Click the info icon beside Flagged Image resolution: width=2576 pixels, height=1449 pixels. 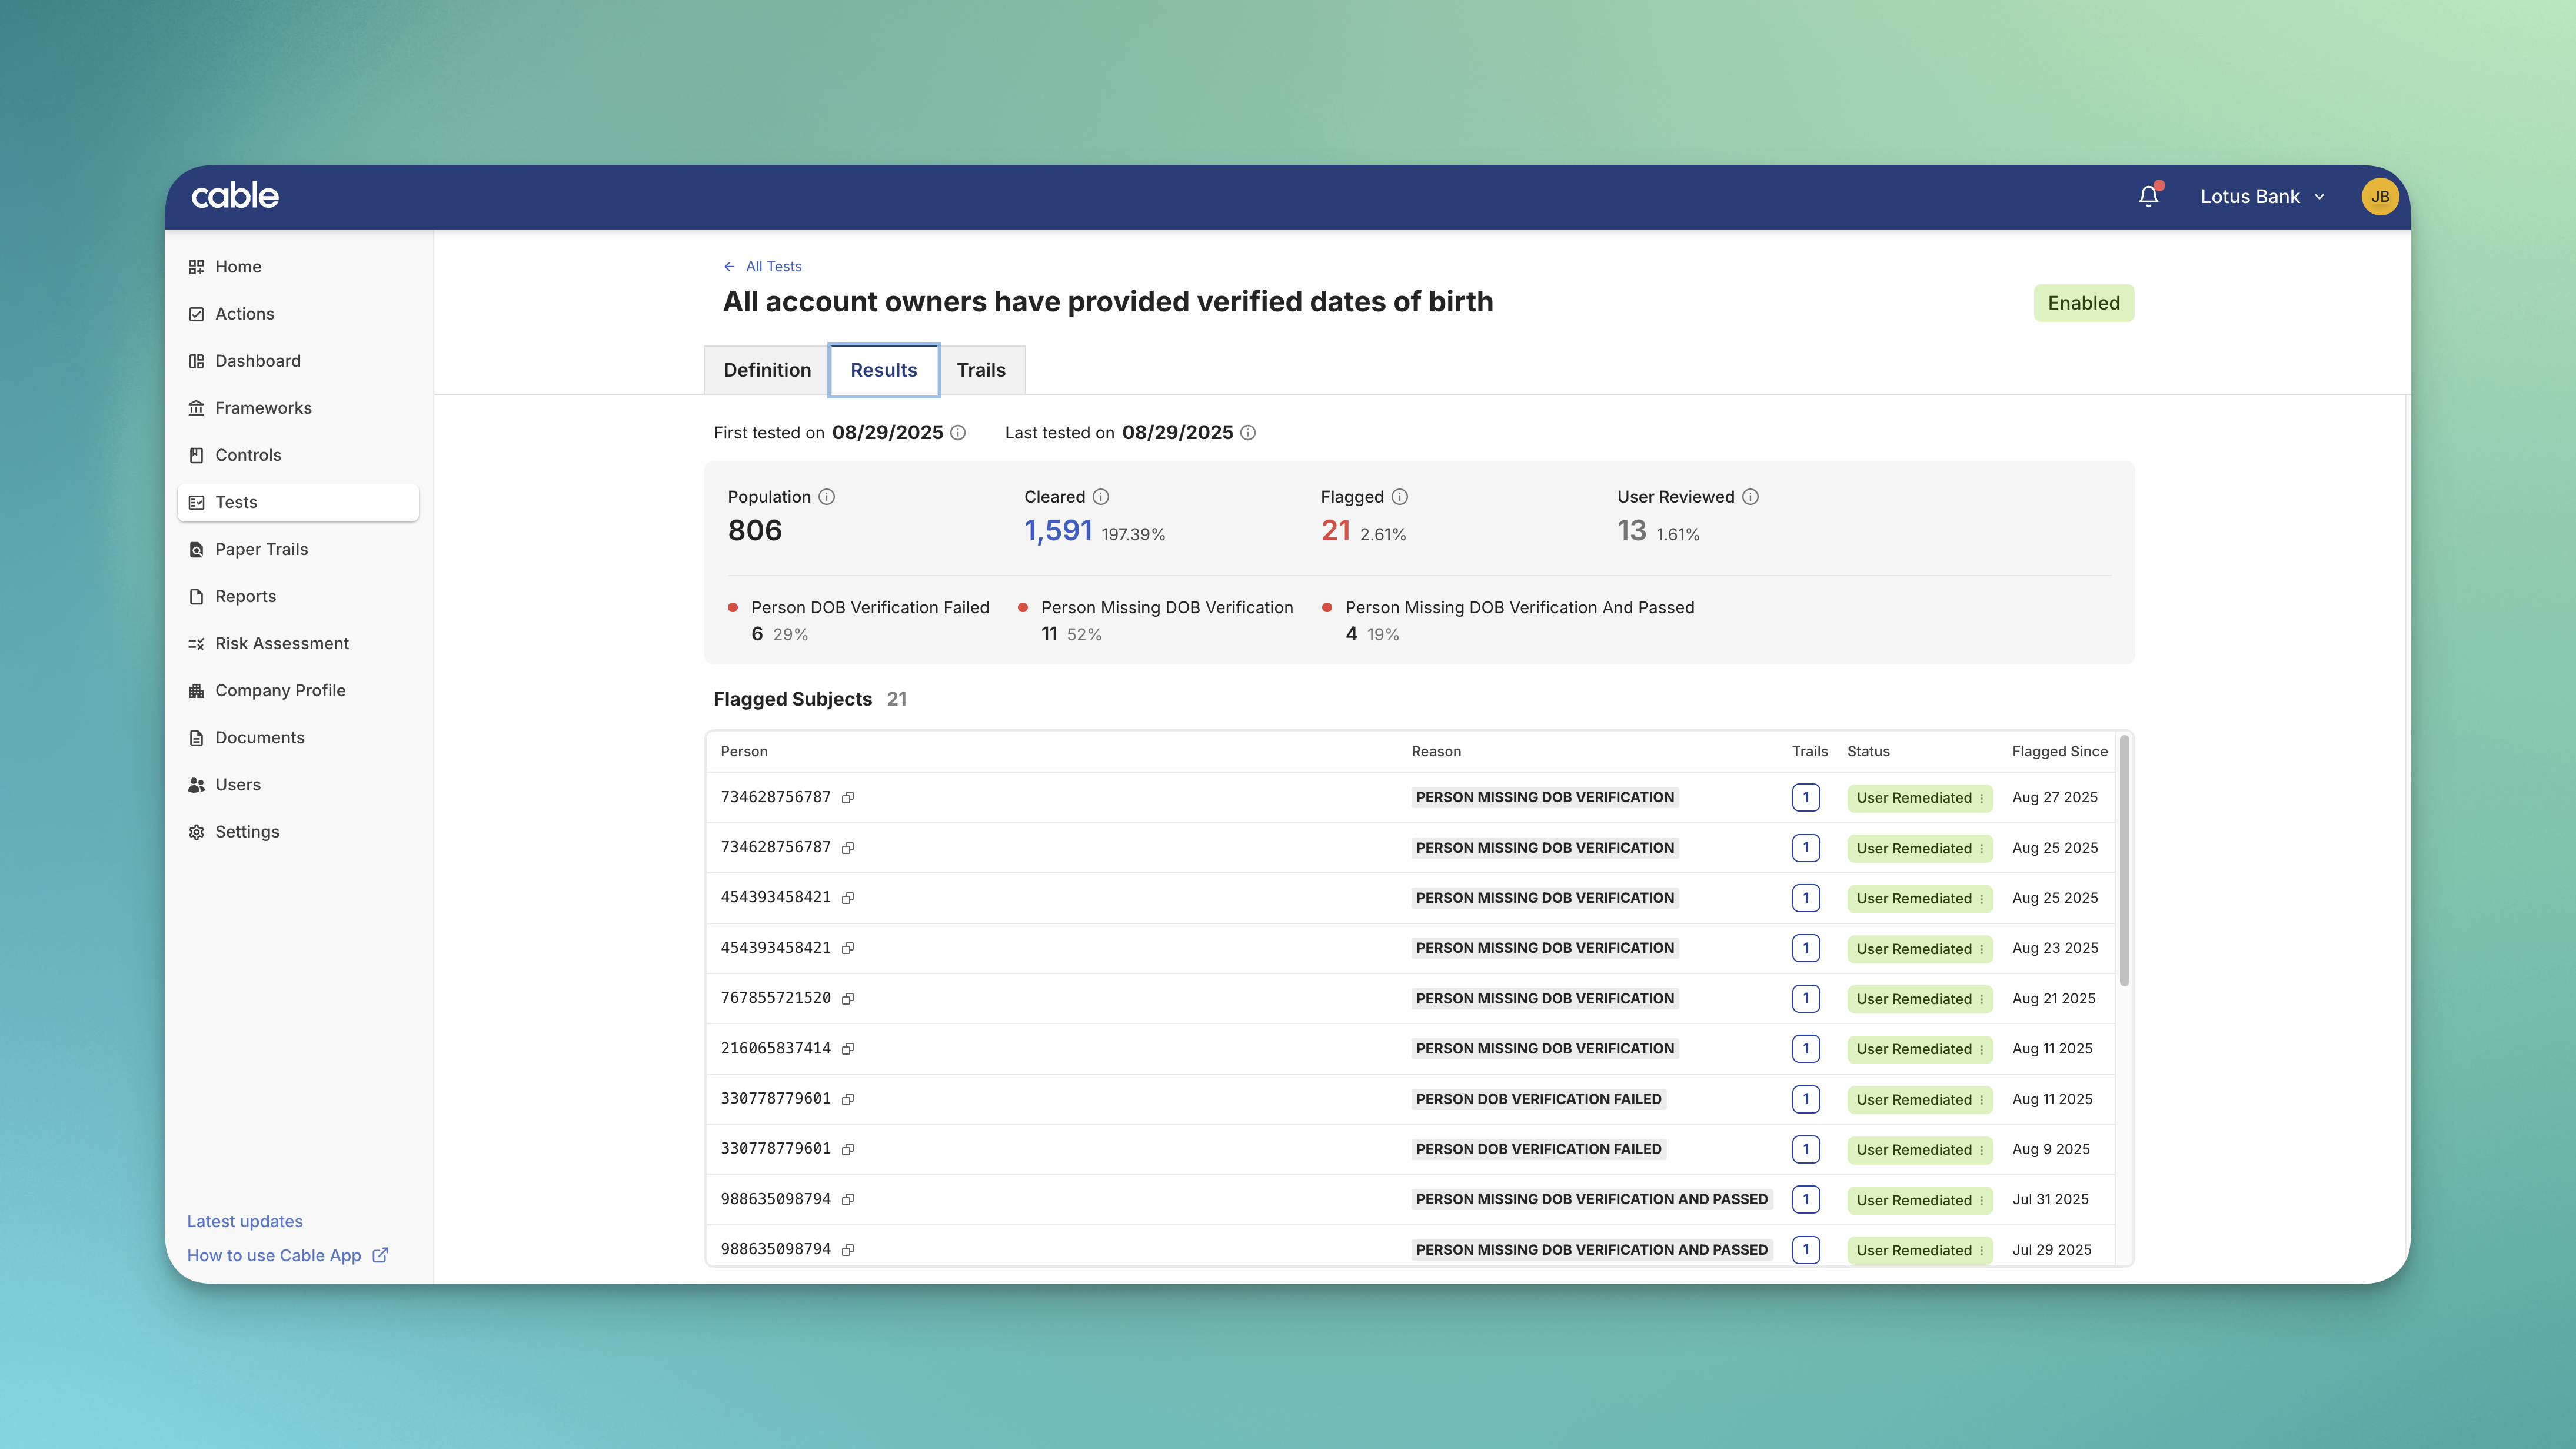pyautogui.click(x=1399, y=497)
